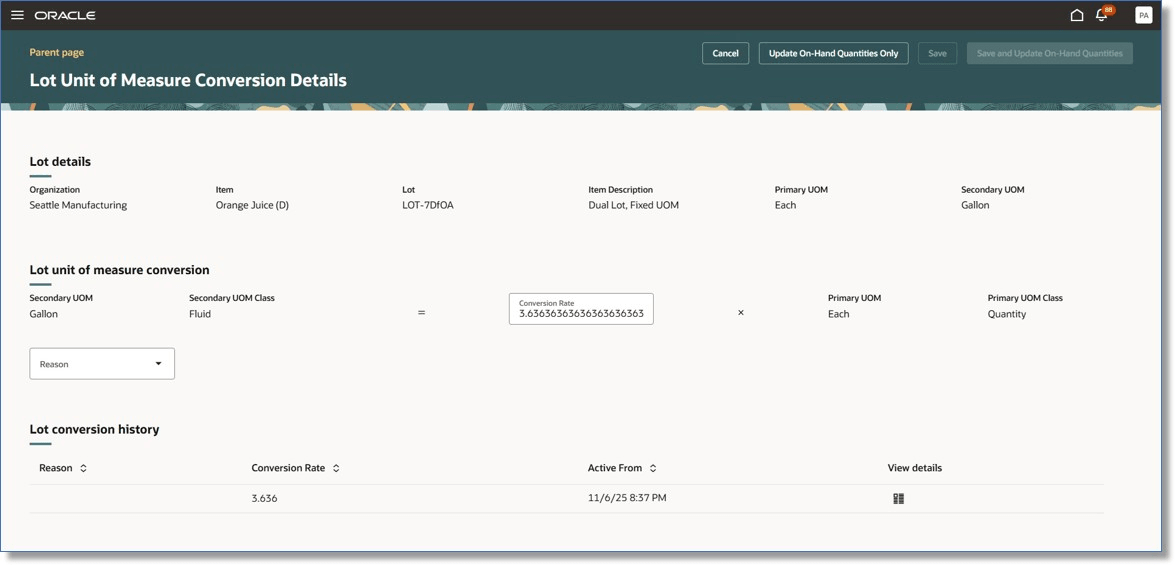Open notifications bell icon
This screenshot has height=565, width=1175.
coord(1102,15)
